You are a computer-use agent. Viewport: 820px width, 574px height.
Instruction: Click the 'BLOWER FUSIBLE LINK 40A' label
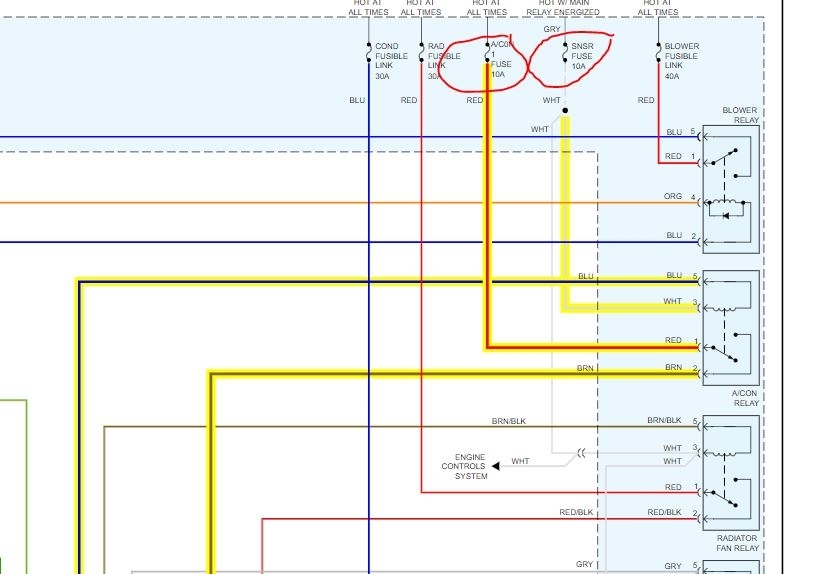682,61
